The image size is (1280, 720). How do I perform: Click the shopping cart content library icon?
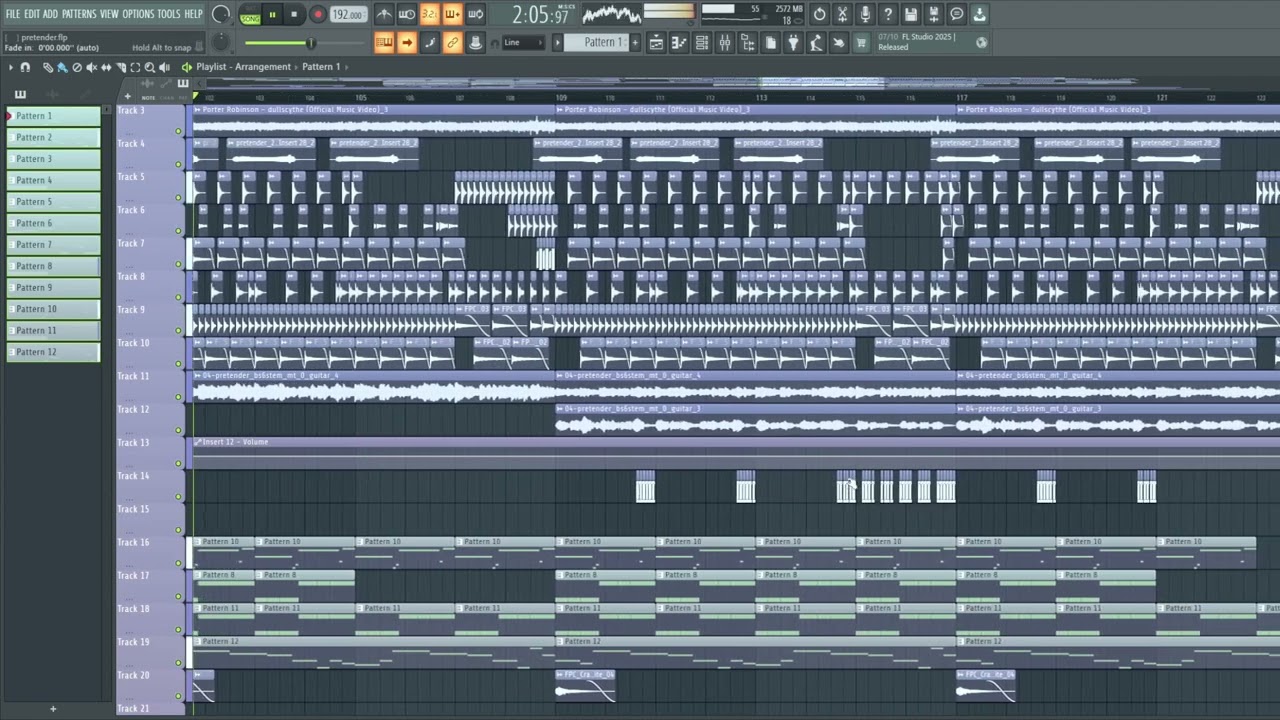point(861,42)
